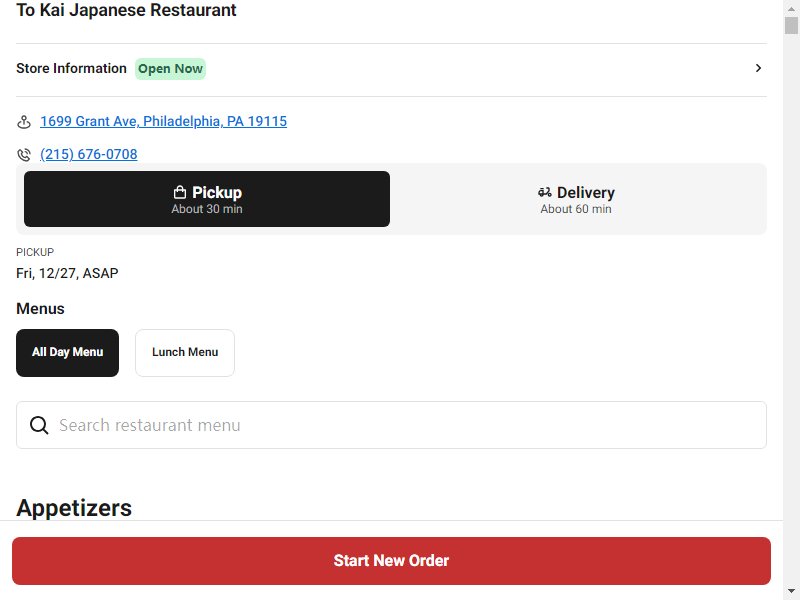Select the Pickup option
This screenshot has width=800, height=600.
tap(207, 199)
